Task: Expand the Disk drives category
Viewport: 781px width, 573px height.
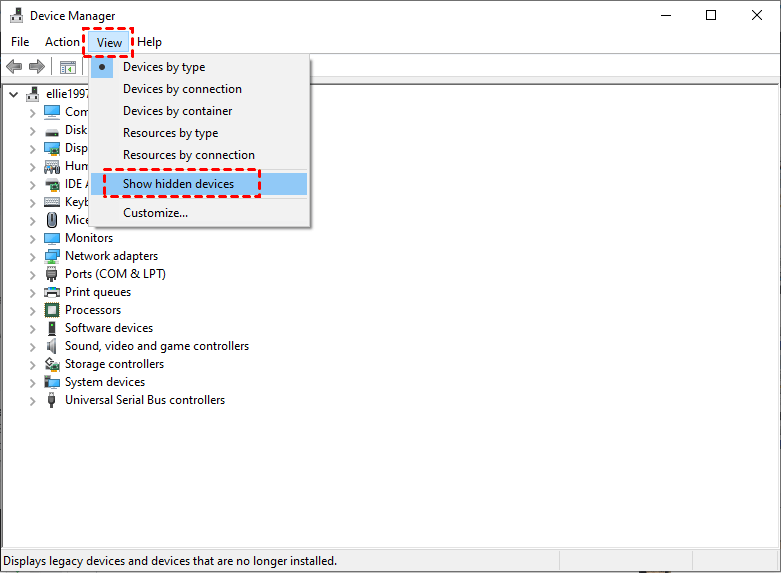Action: pyautogui.click(x=33, y=131)
